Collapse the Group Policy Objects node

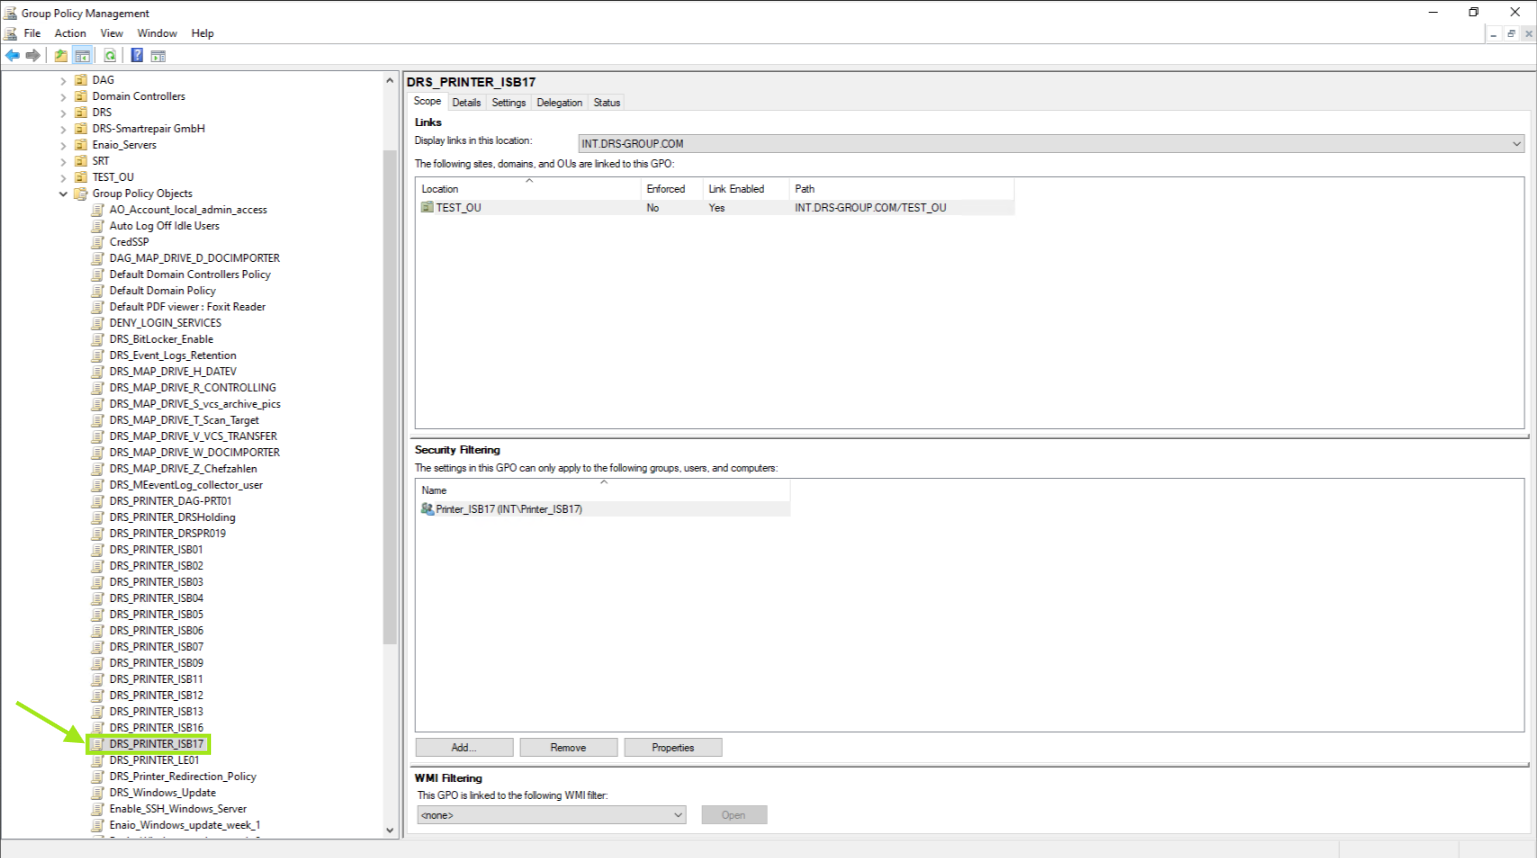pyautogui.click(x=63, y=194)
